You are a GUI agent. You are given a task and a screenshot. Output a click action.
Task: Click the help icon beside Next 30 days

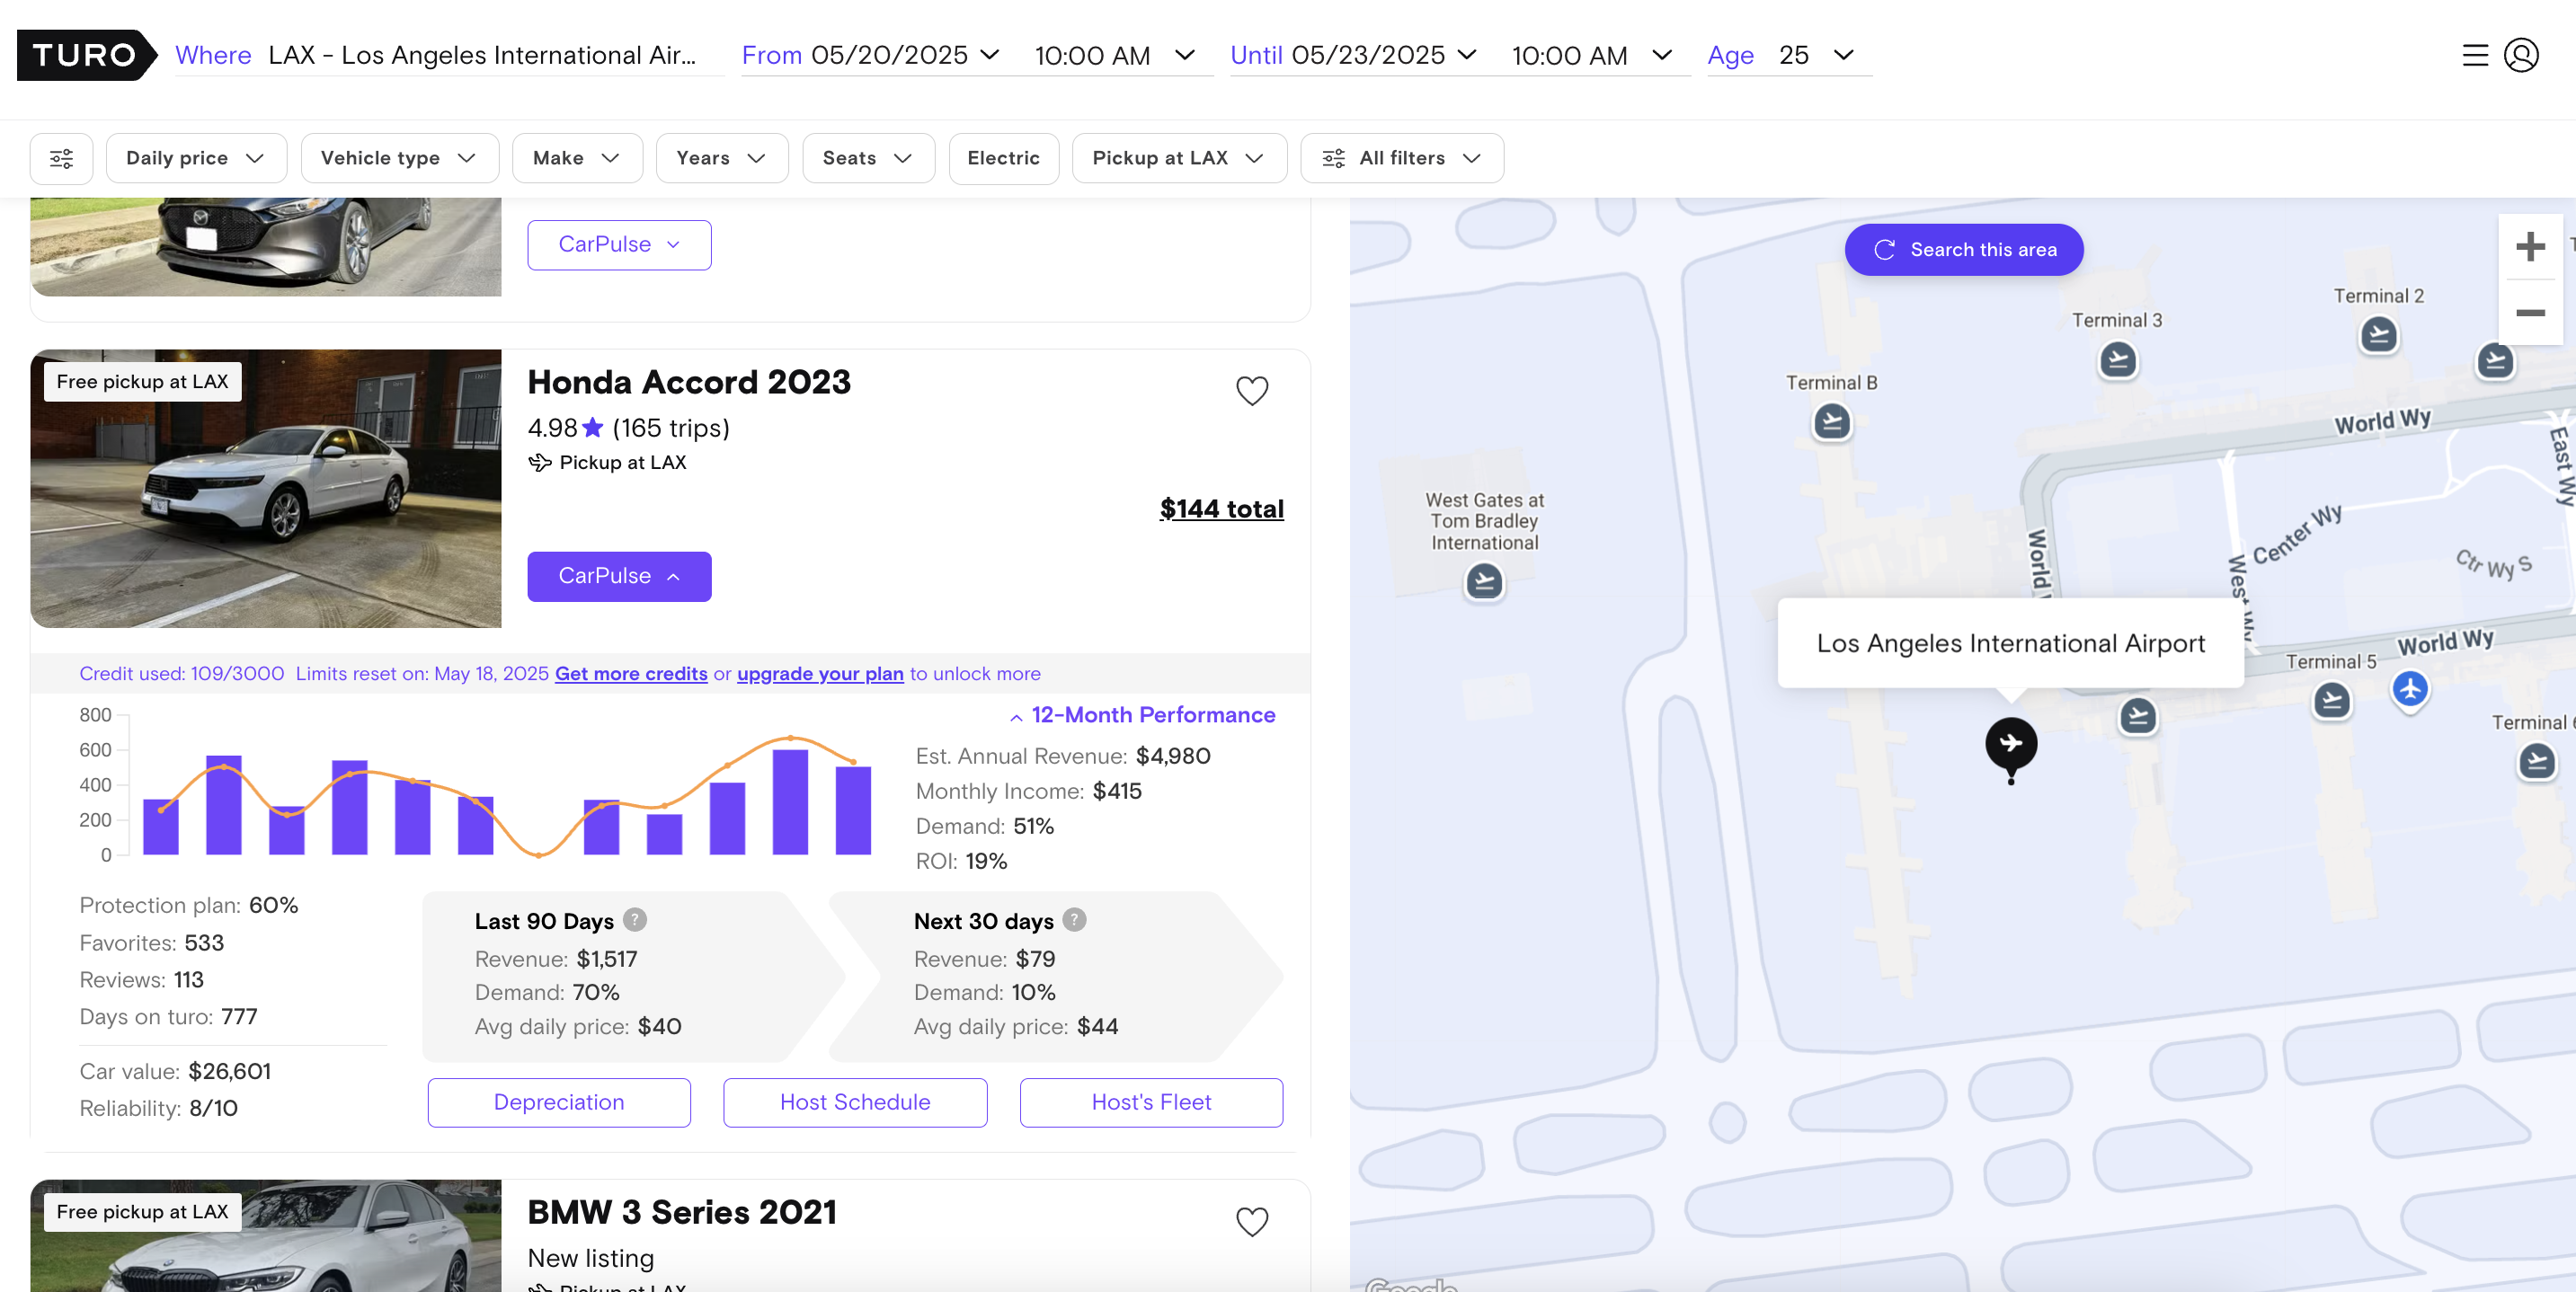[1074, 919]
